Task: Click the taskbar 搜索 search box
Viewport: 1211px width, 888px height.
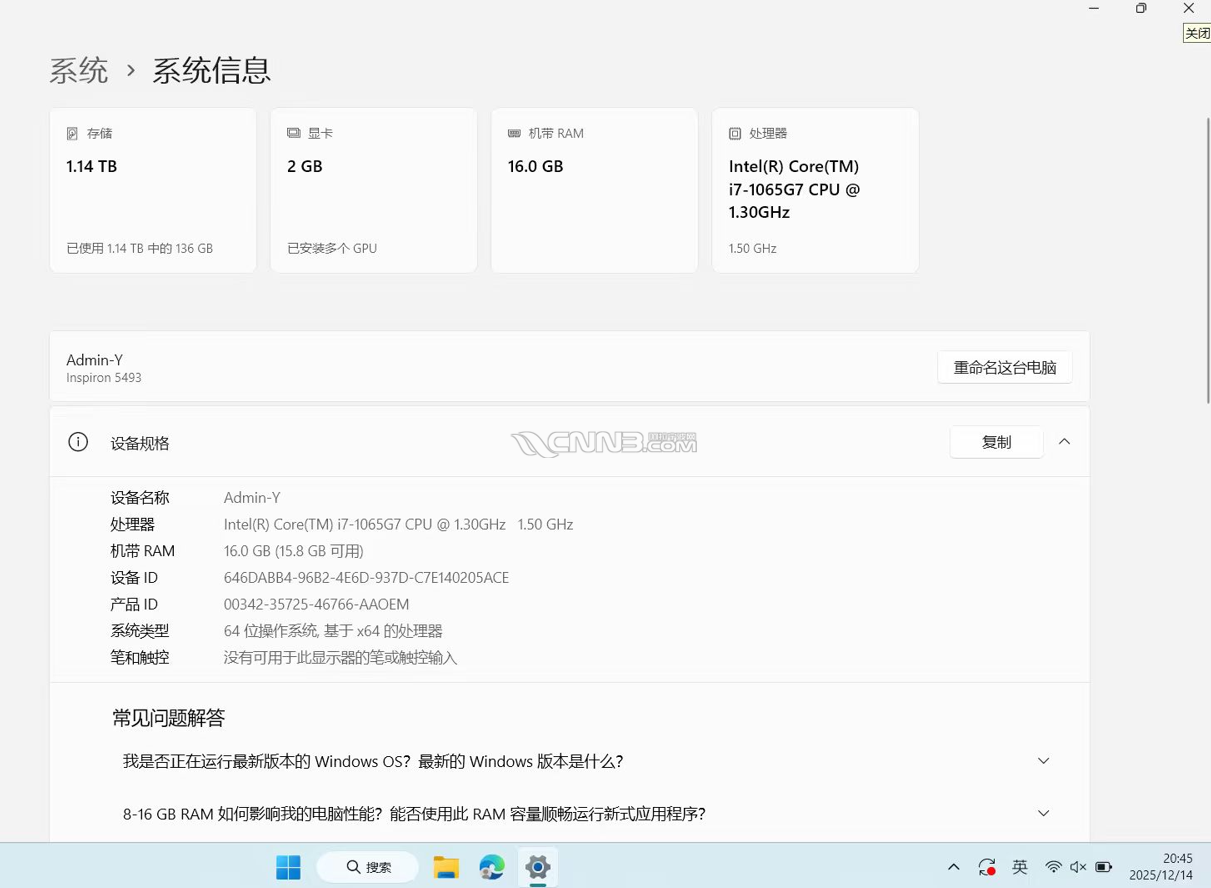Action: click(x=368, y=867)
